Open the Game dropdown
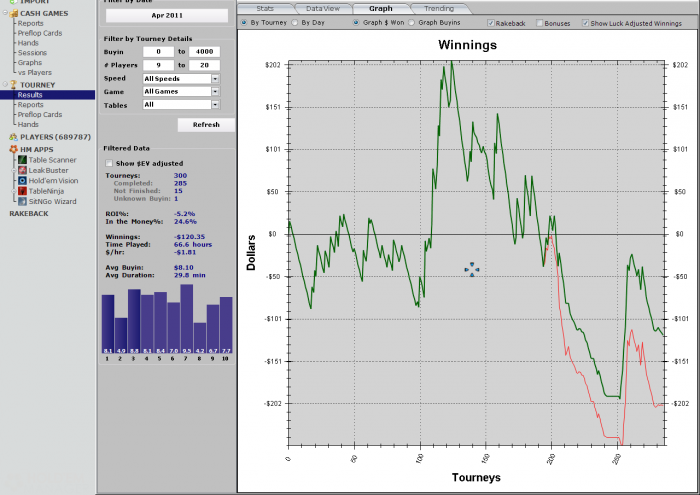Viewport: 700px width, 495px height. pos(215,92)
